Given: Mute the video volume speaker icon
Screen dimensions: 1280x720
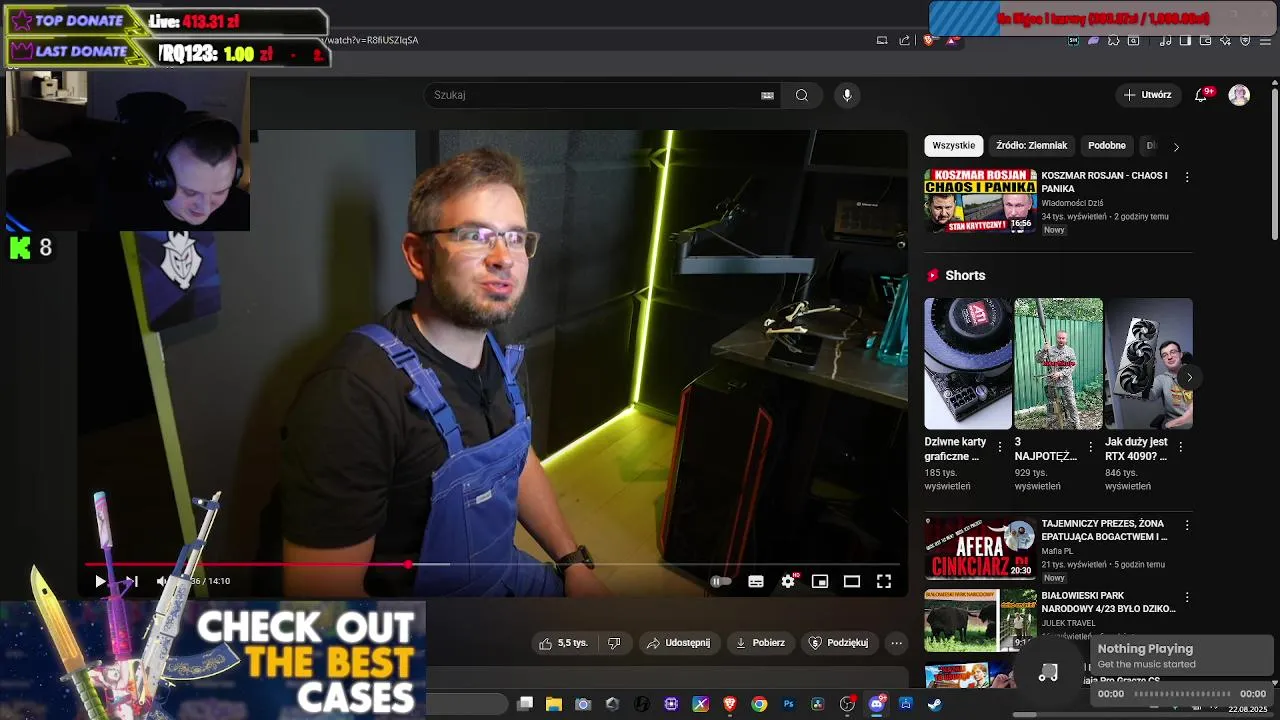Looking at the screenshot, I should click(162, 581).
